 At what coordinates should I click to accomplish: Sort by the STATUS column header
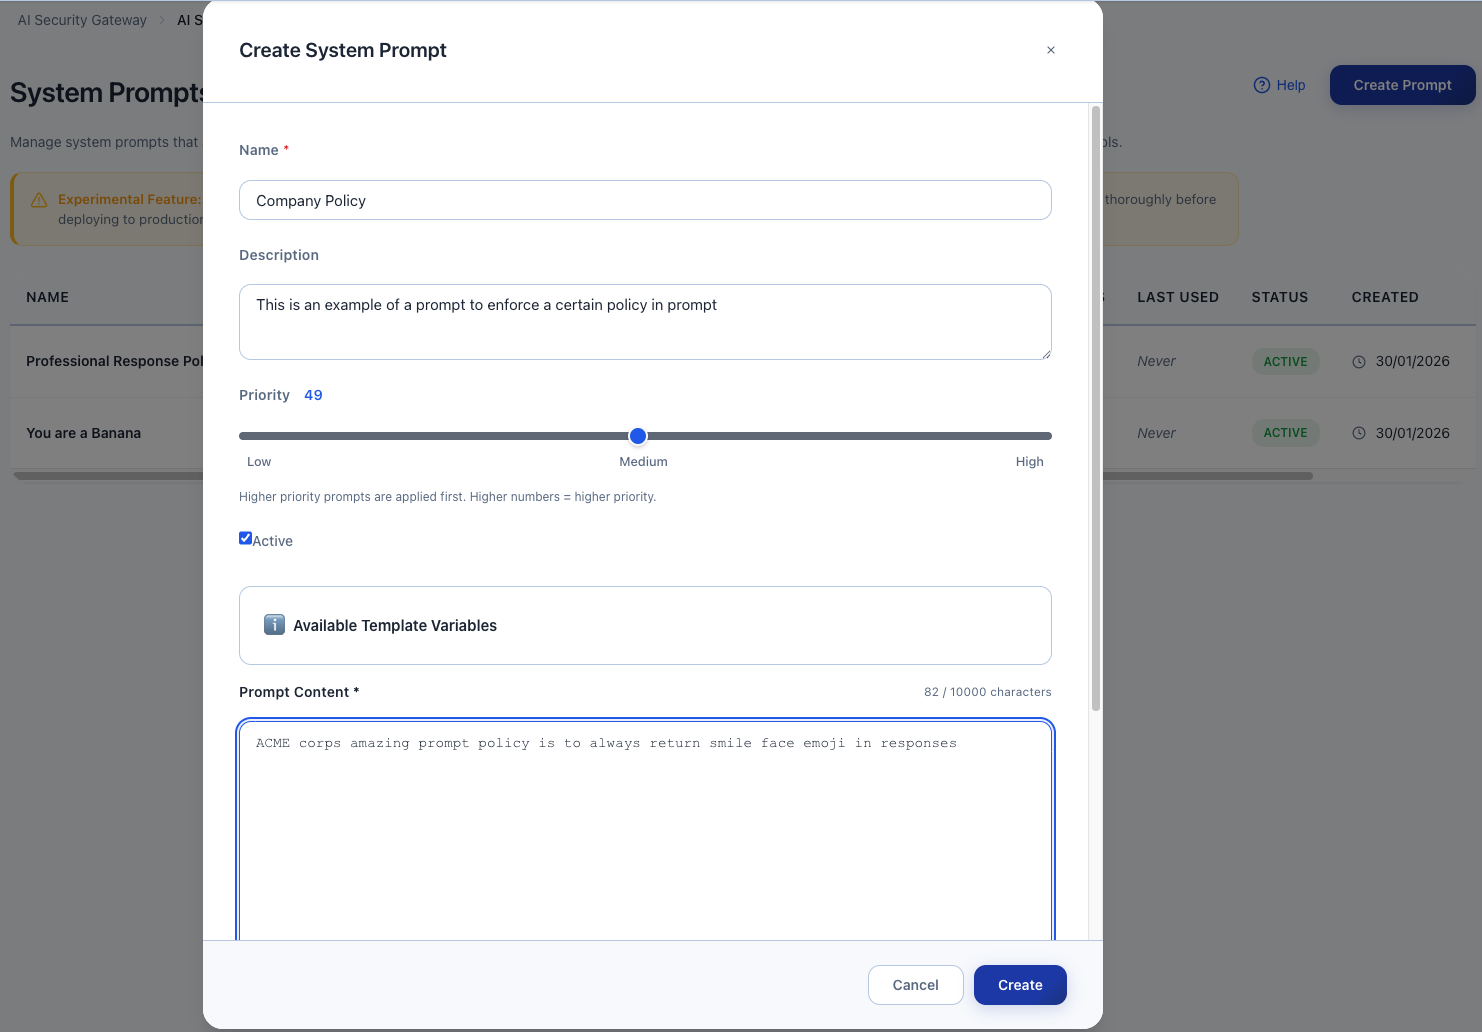point(1279,297)
